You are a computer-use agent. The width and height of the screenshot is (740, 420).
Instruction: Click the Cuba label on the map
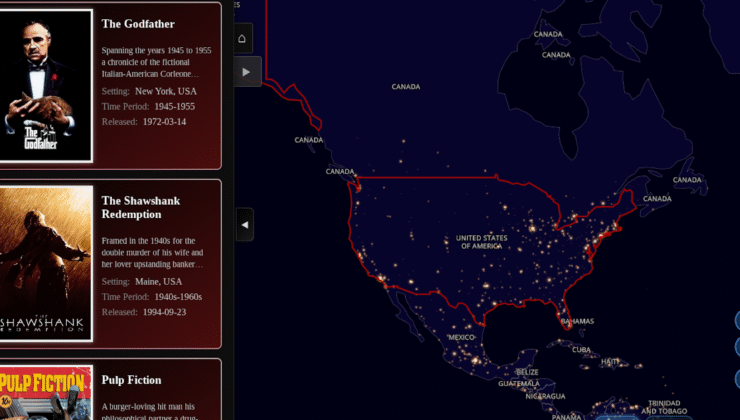pyautogui.click(x=581, y=350)
